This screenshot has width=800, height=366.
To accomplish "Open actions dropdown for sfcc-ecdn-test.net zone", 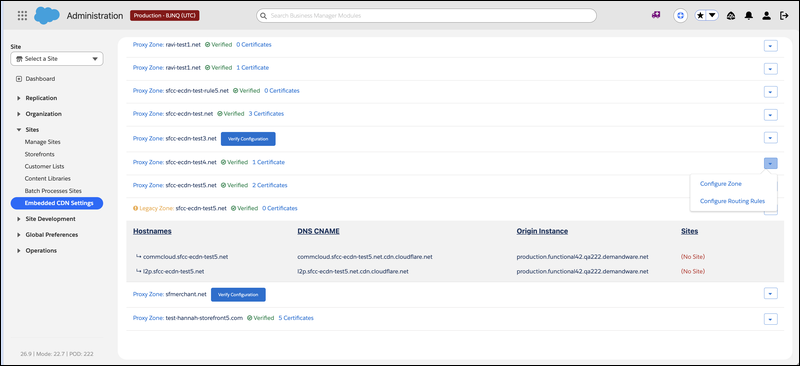I will point(770,115).
